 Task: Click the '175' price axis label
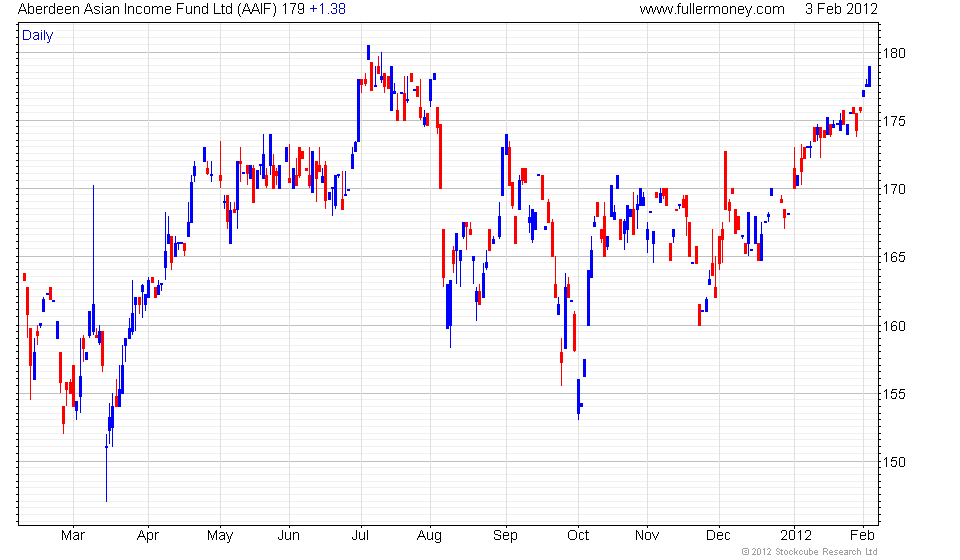[x=893, y=121]
